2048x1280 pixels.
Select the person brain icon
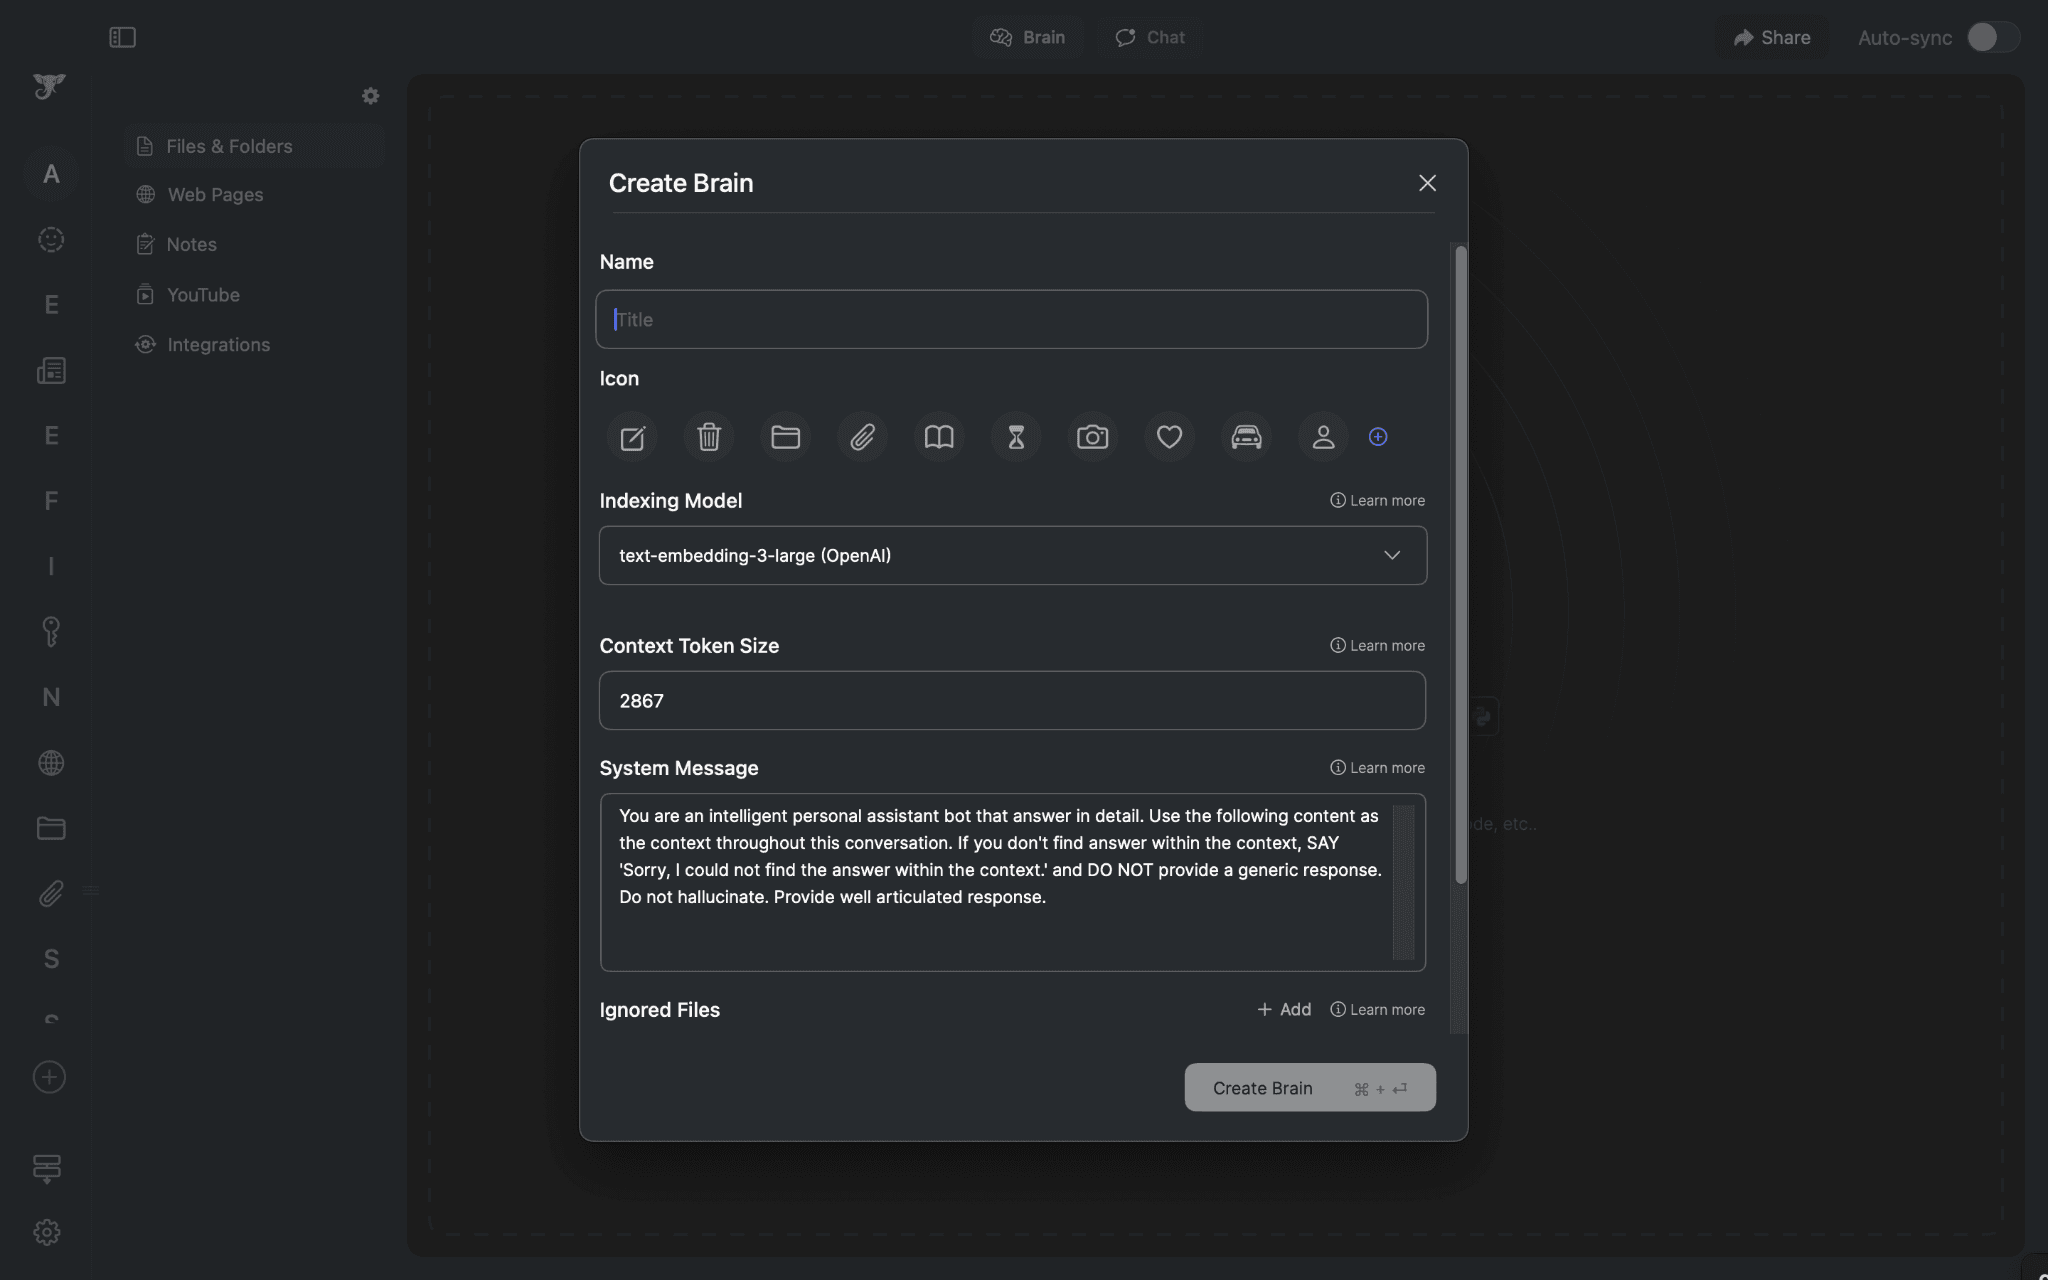pyautogui.click(x=1323, y=437)
